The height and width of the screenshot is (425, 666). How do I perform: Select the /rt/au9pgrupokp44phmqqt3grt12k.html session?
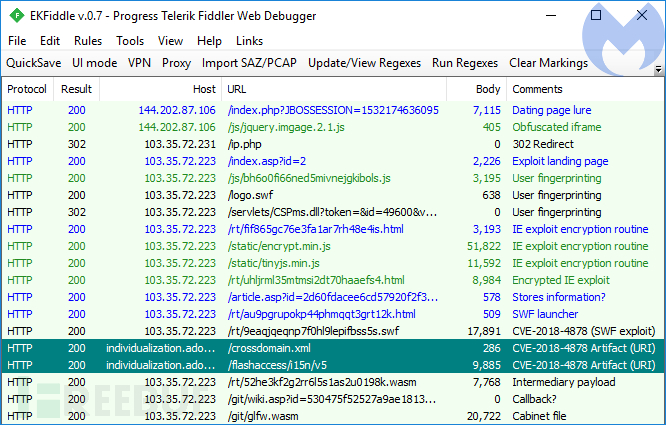[333, 314]
